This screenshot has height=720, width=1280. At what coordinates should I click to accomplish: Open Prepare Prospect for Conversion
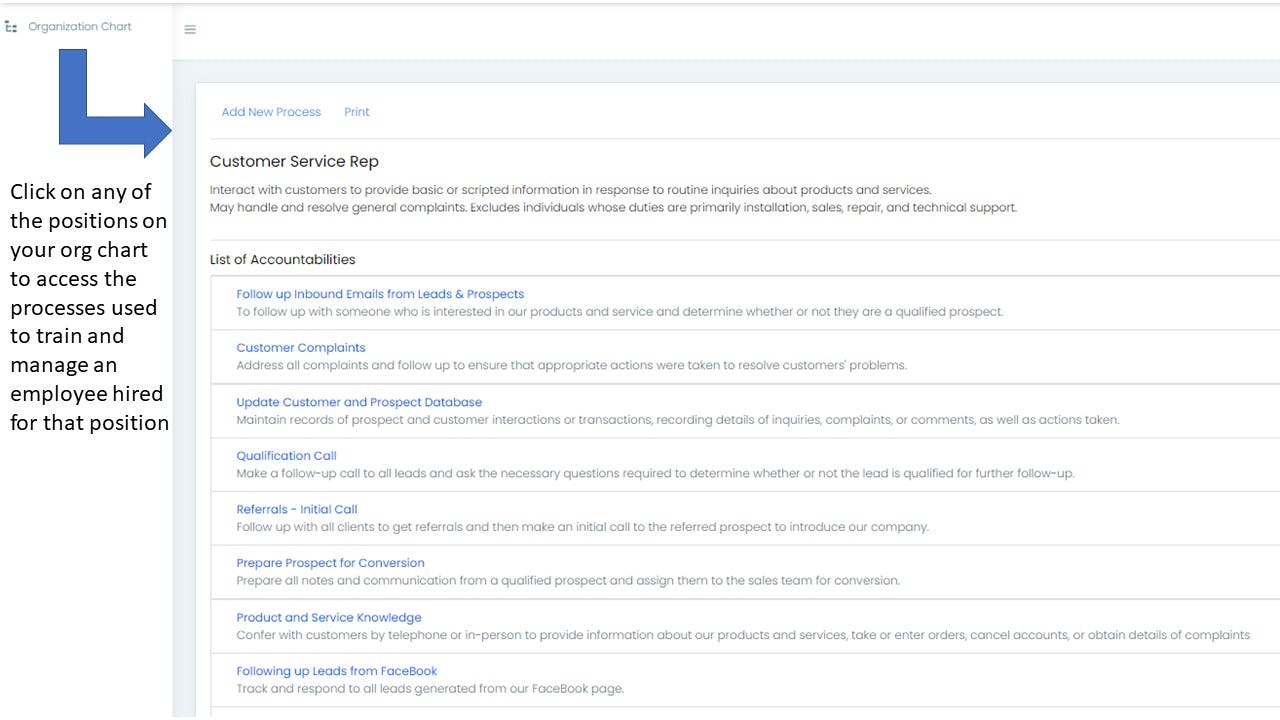point(330,563)
